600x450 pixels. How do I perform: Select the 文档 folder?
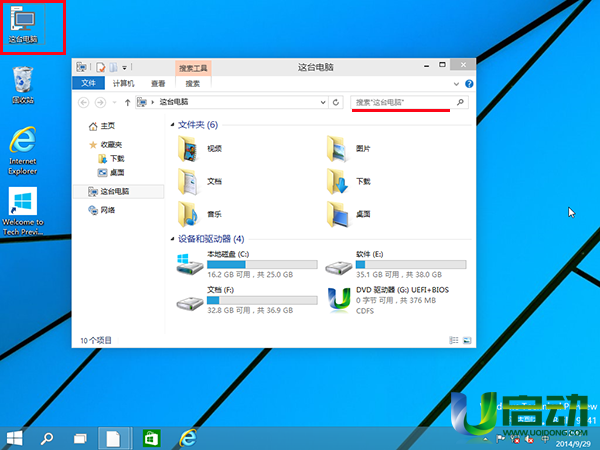tap(200, 181)
